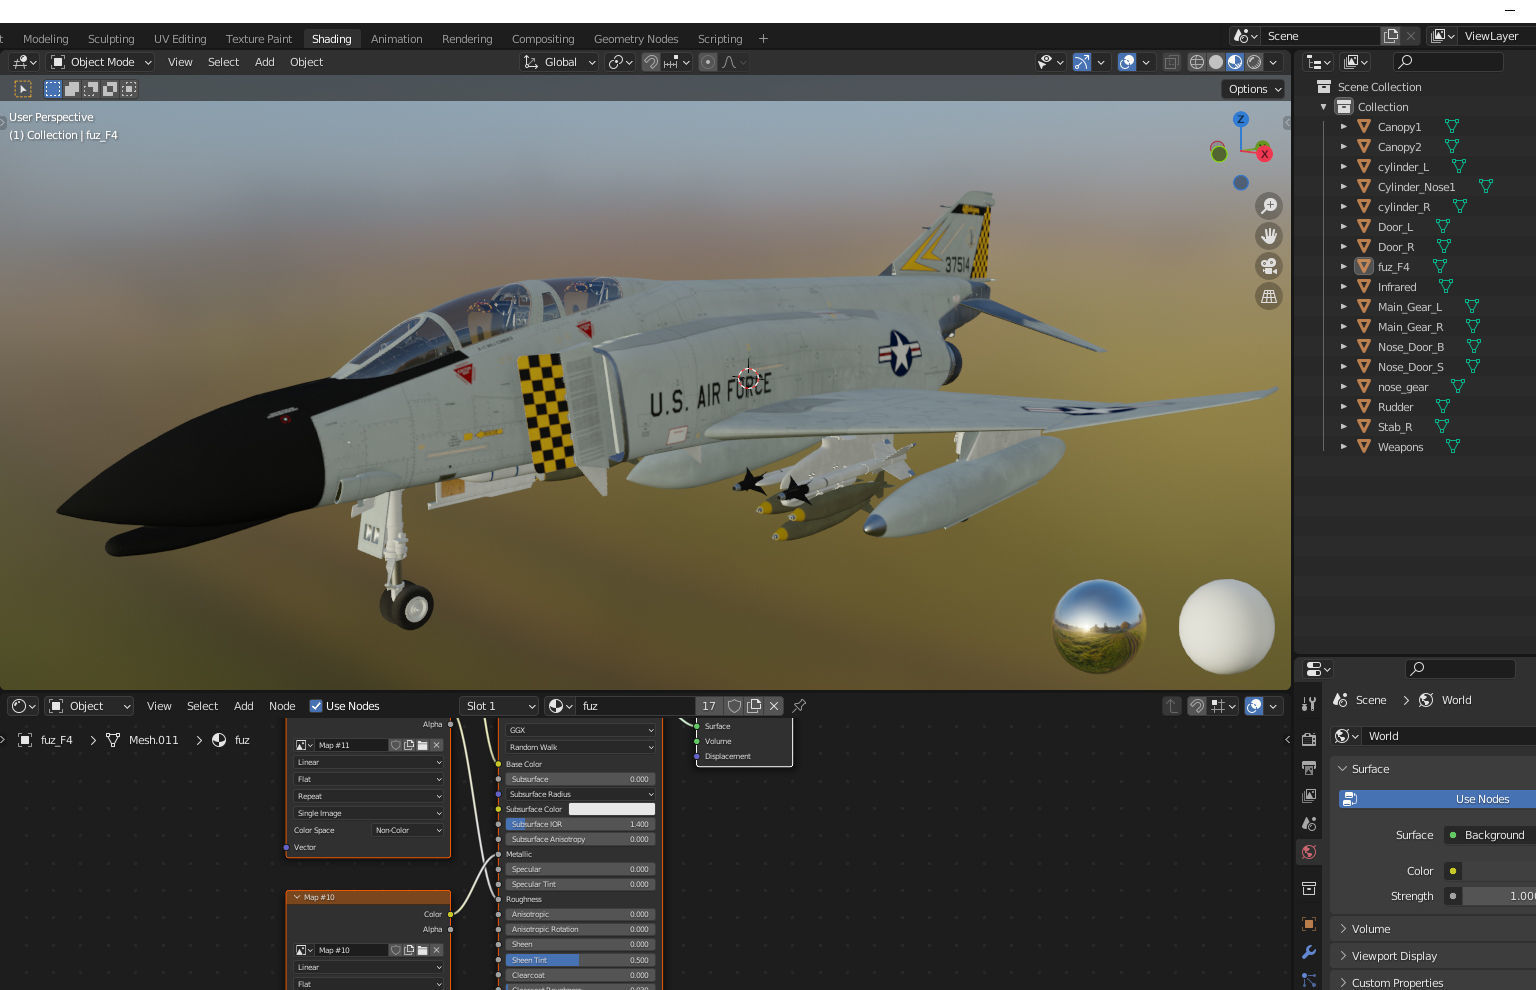Adjust the World Strength value field
This screenshot has width=1536, height=990.
(x=1499, y=896)
